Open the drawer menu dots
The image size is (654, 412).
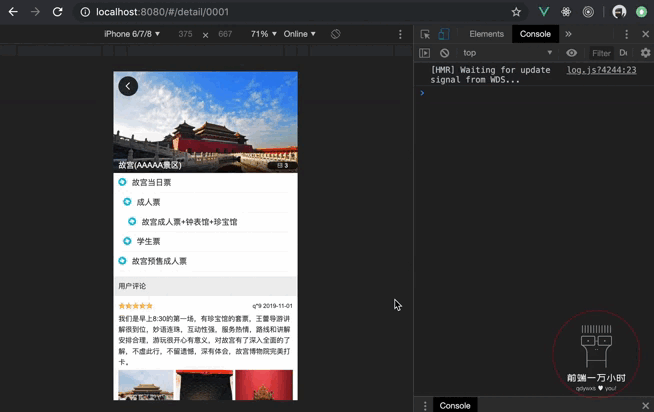(x=425, y=405)
